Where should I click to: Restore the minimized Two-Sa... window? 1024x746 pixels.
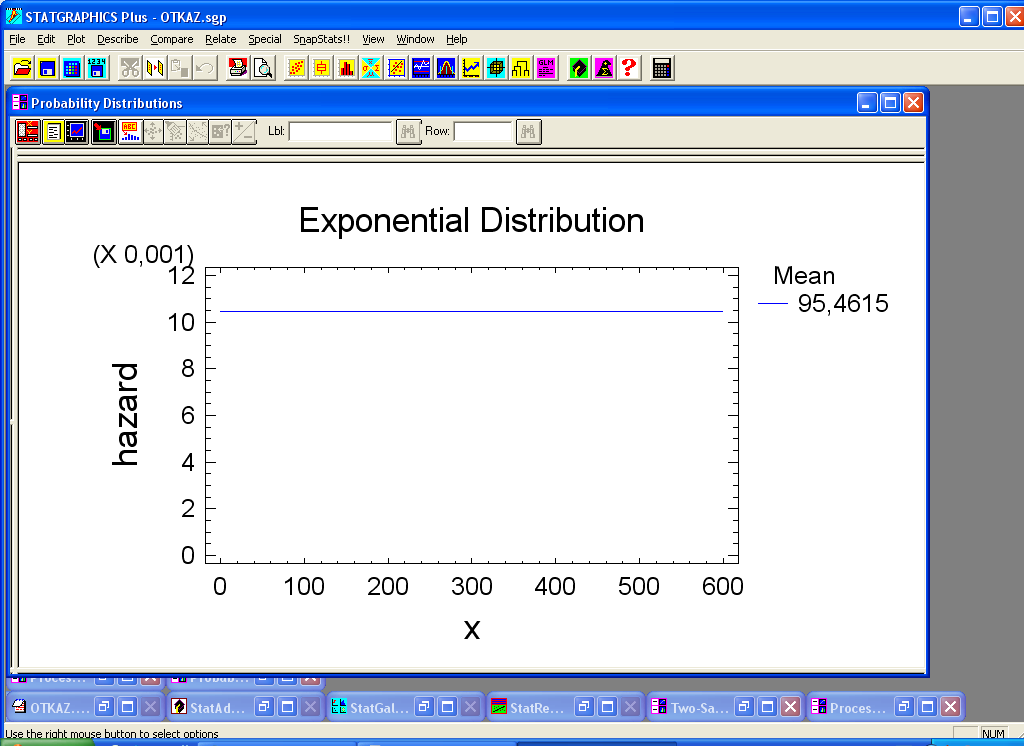pos(744,707)
